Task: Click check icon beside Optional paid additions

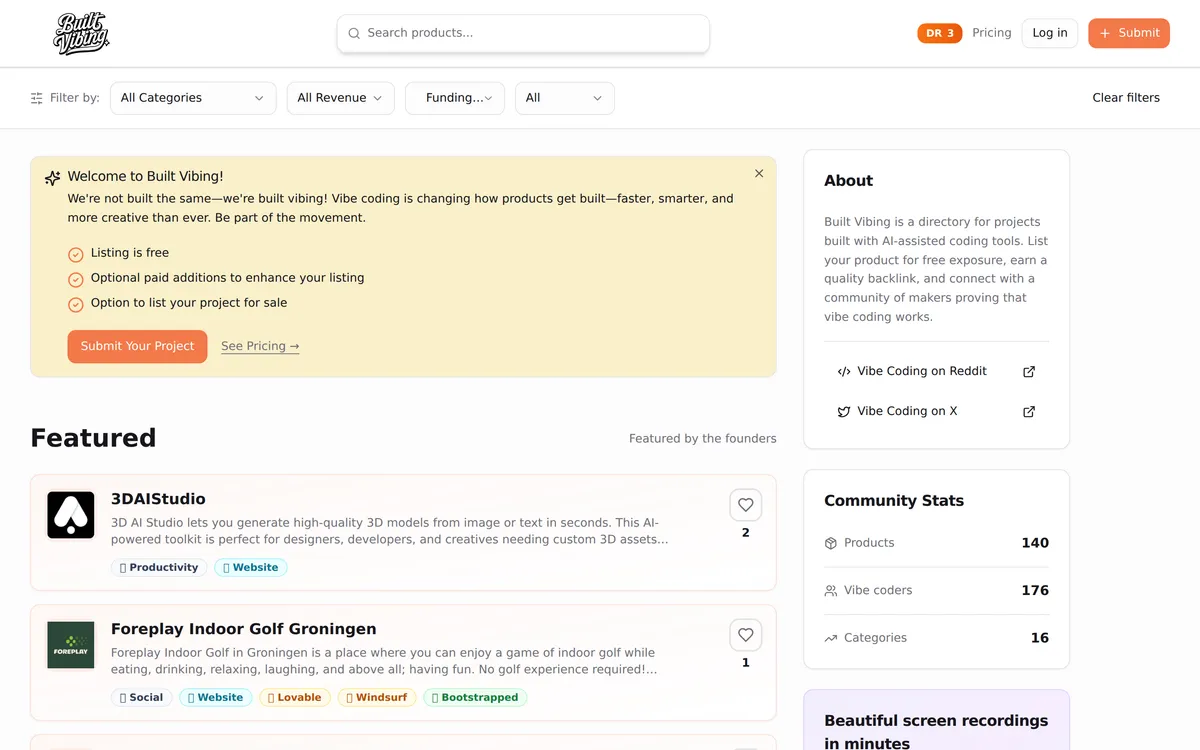Action: 76,279
